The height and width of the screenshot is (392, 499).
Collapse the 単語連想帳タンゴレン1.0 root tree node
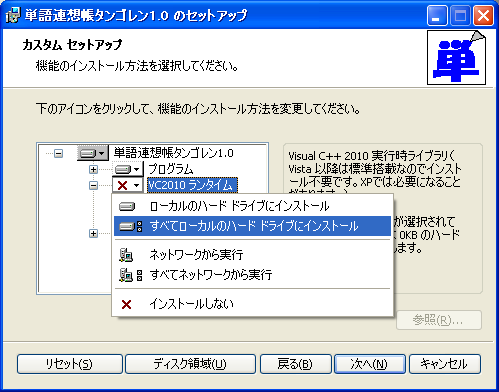pyautogui.click(x=59, y=154)
